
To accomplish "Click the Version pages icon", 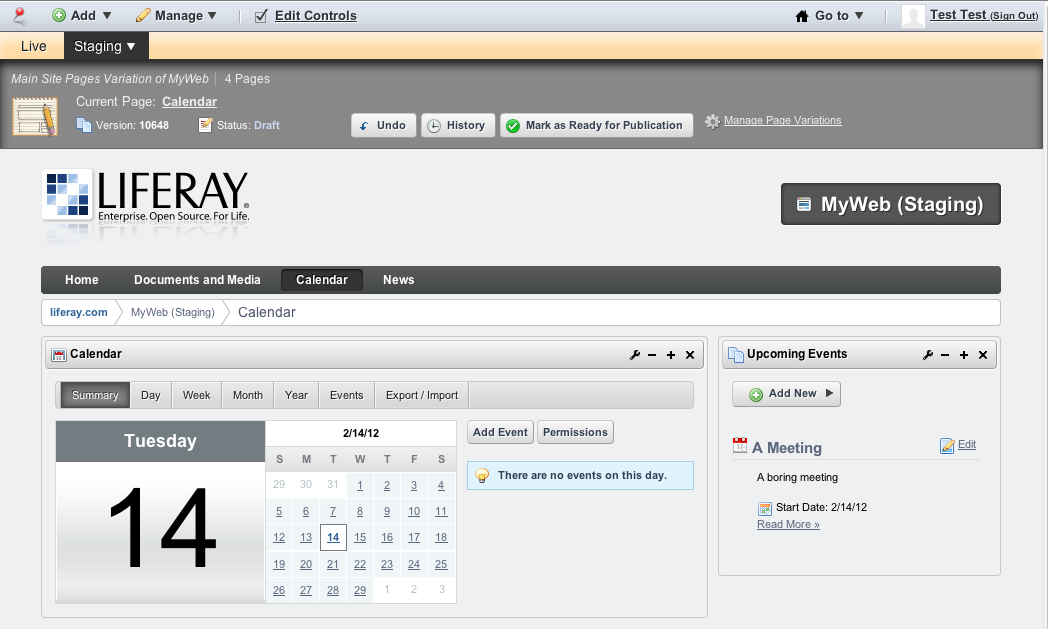I will 84,125.
